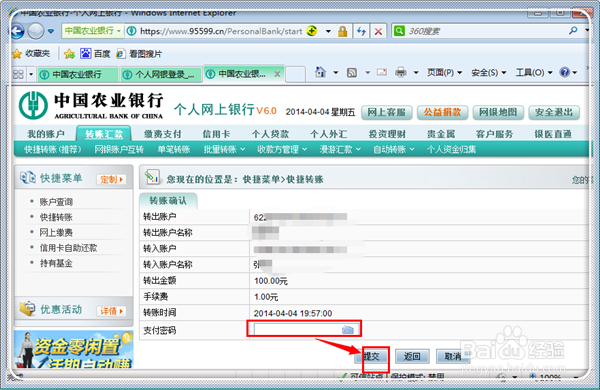The width and height of the screenshot is (600, 390).
Task: Select 个人资金归集 in the submenu
Action: pos(452,149)
